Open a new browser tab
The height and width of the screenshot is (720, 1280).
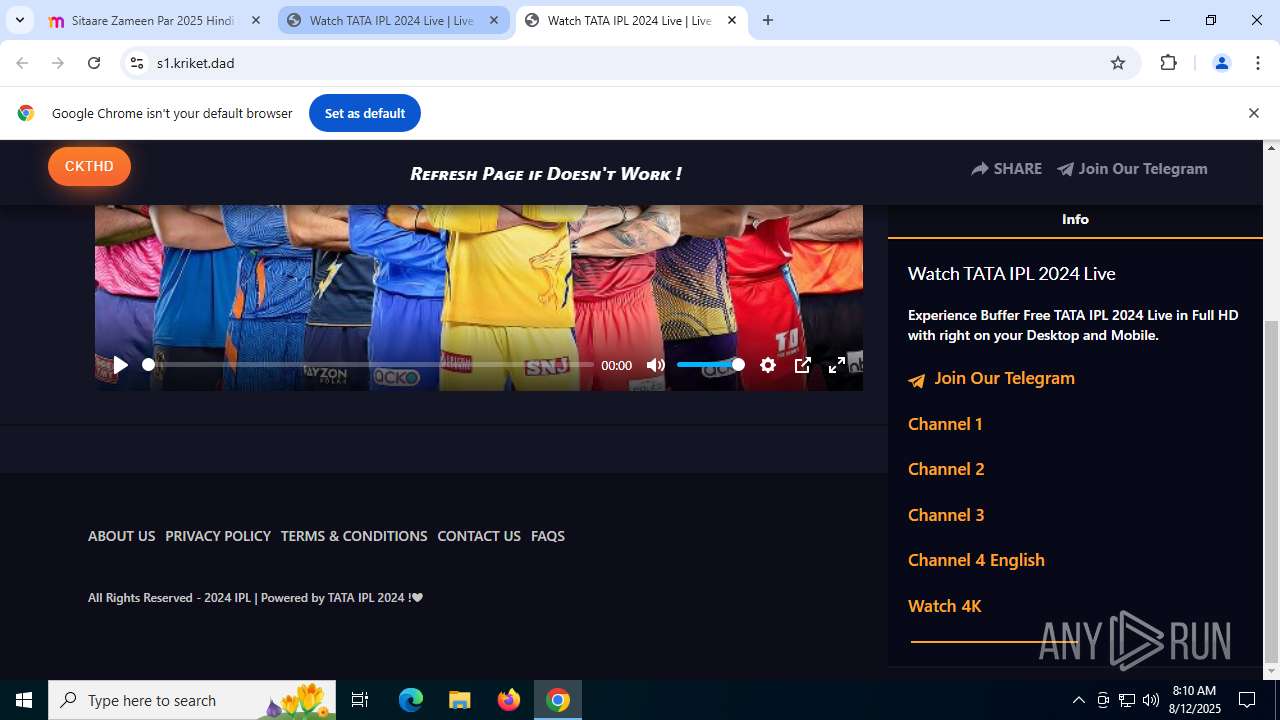click(768, 20)
